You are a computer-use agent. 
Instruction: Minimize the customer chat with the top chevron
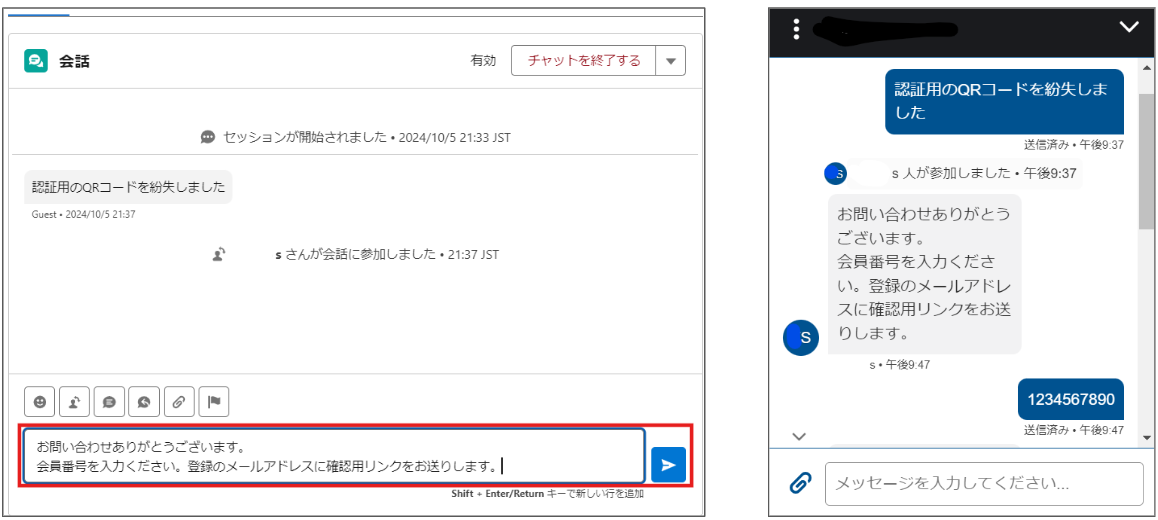pos(1129,27)
